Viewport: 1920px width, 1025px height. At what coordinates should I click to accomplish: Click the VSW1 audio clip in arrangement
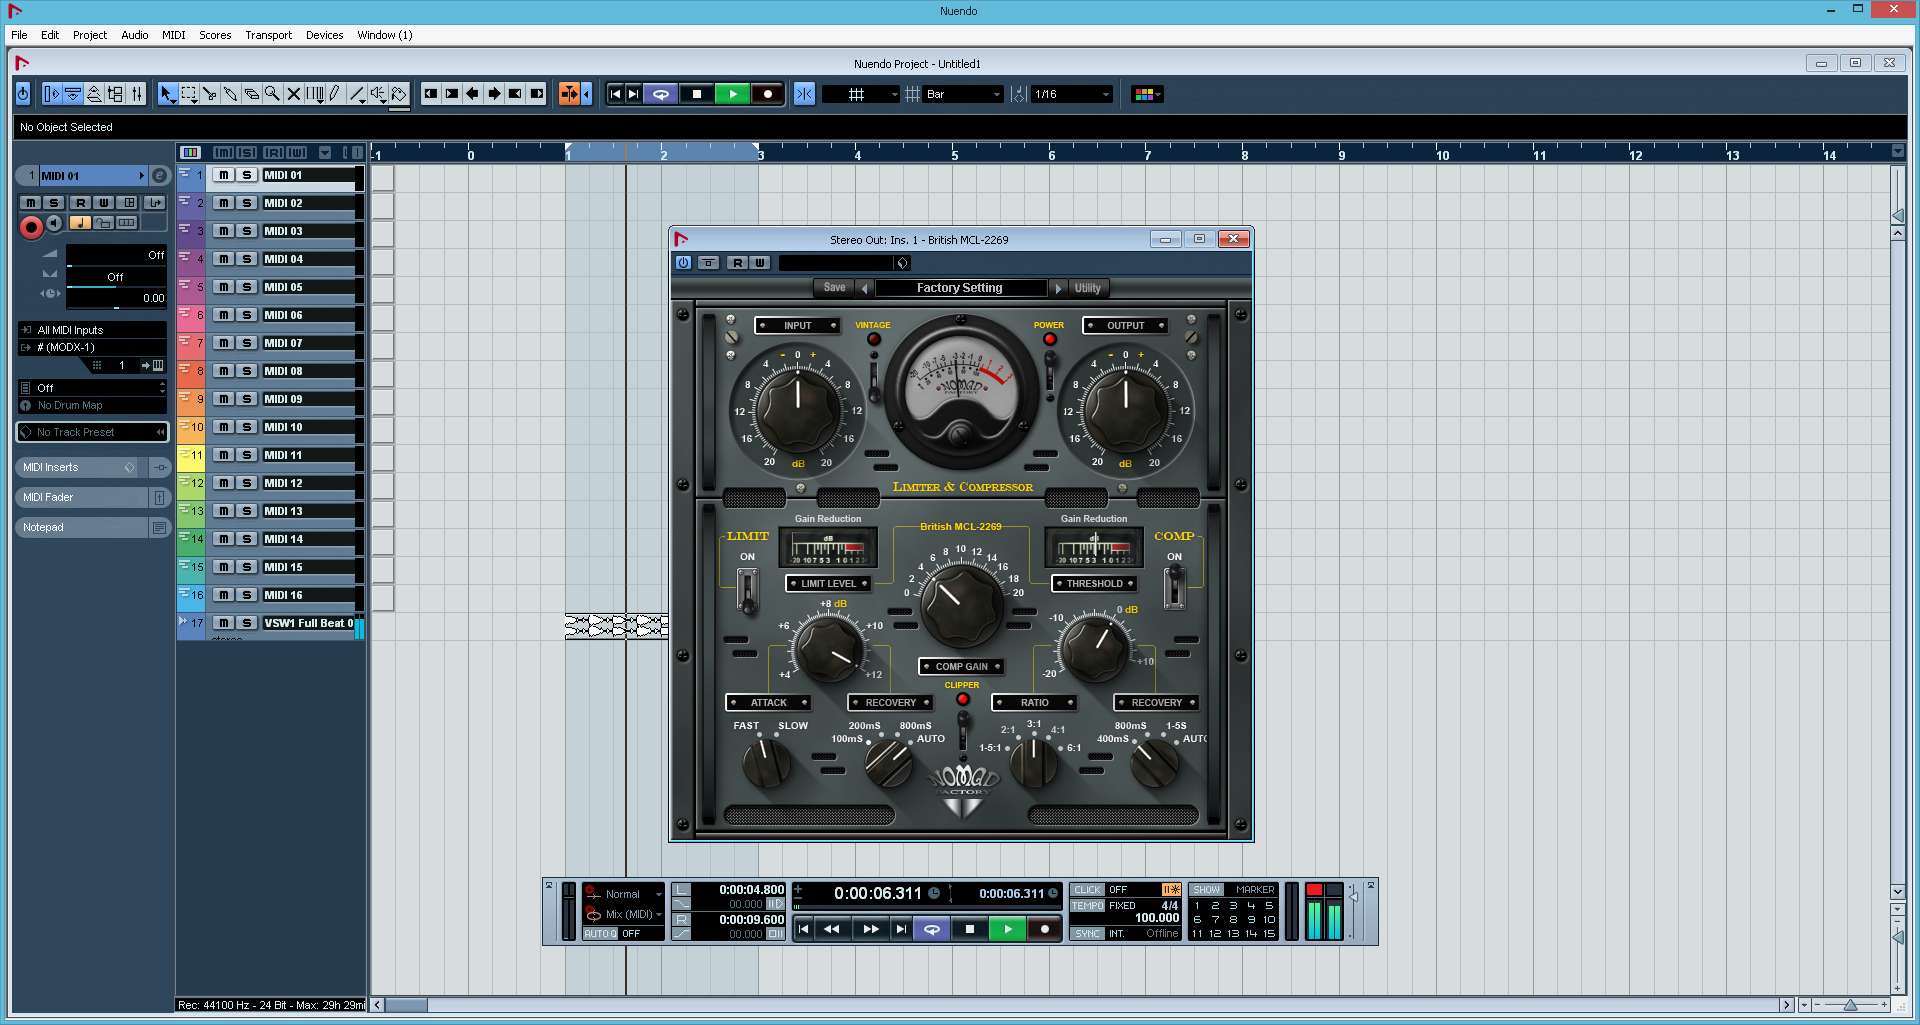616,626
